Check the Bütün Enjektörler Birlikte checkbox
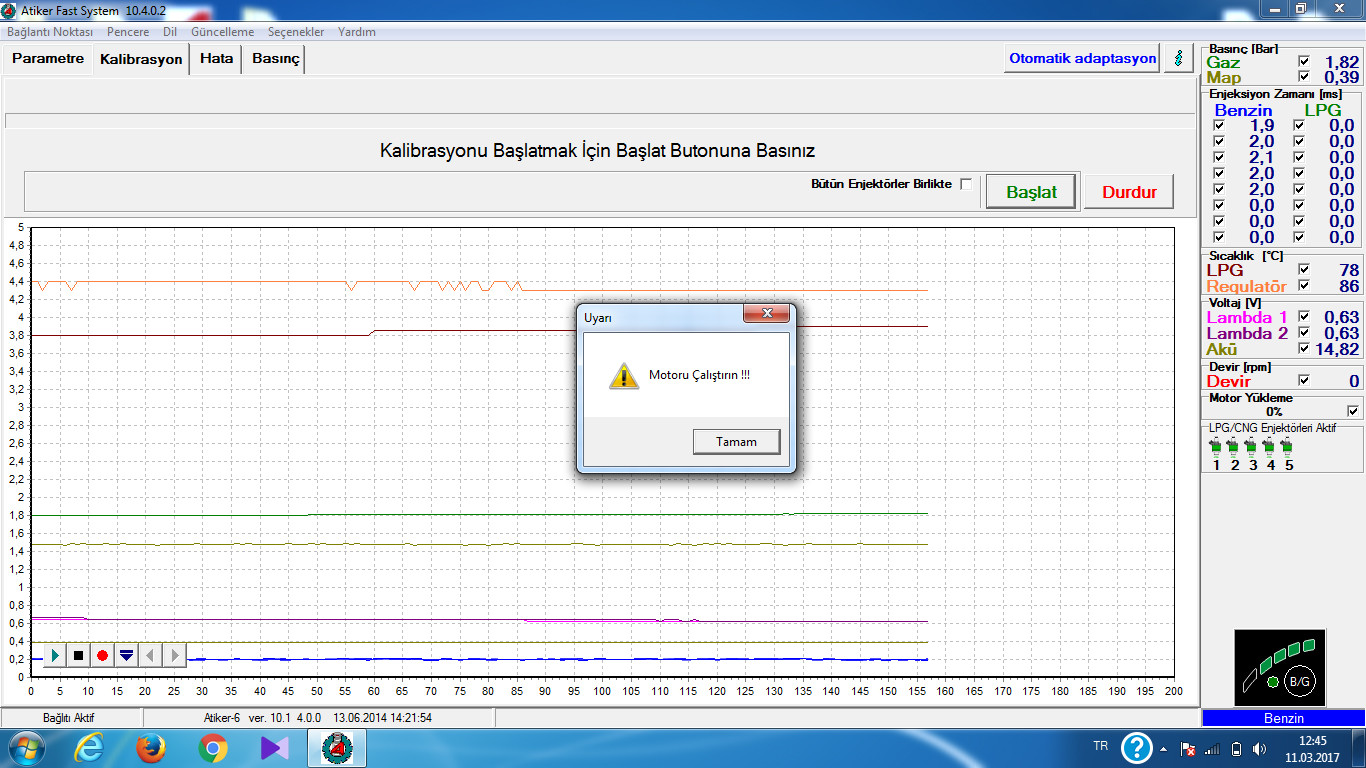 pos(966,184)
